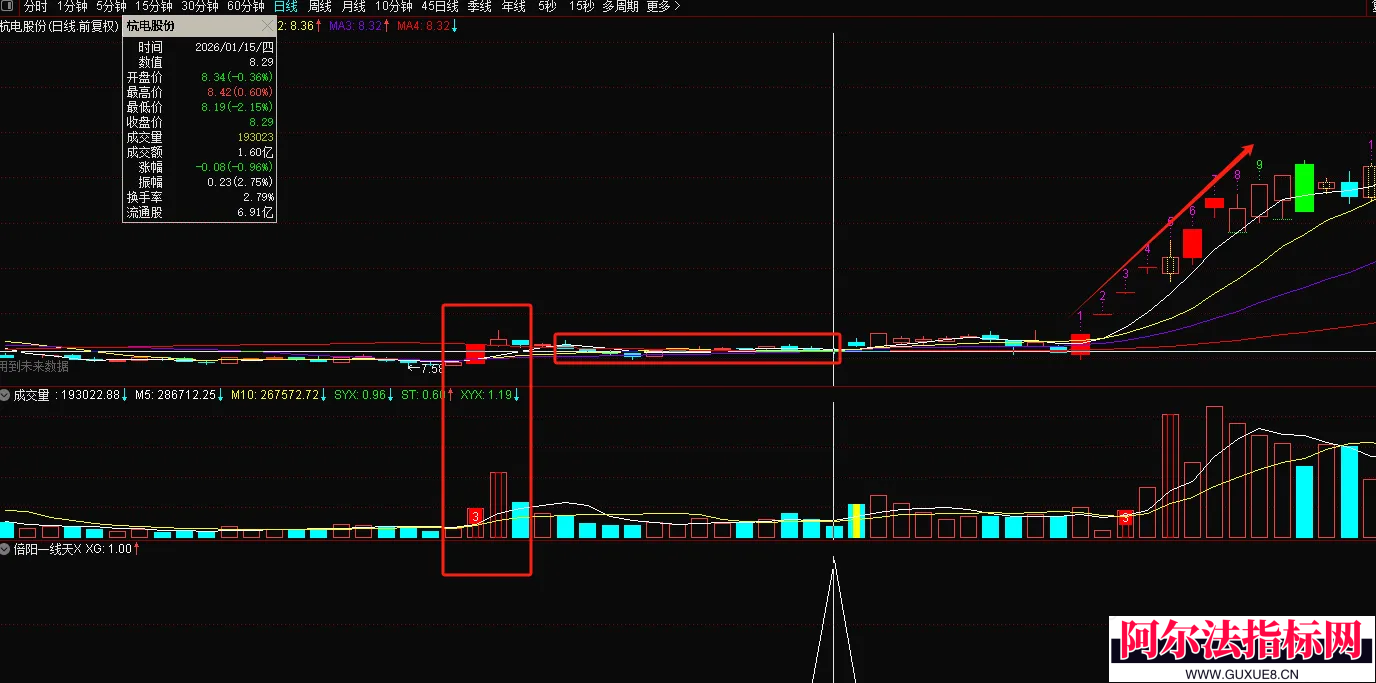Click the date 2026/01/15/四 in tooltip
Screen dimensions: 1376x683
(235, 47)
